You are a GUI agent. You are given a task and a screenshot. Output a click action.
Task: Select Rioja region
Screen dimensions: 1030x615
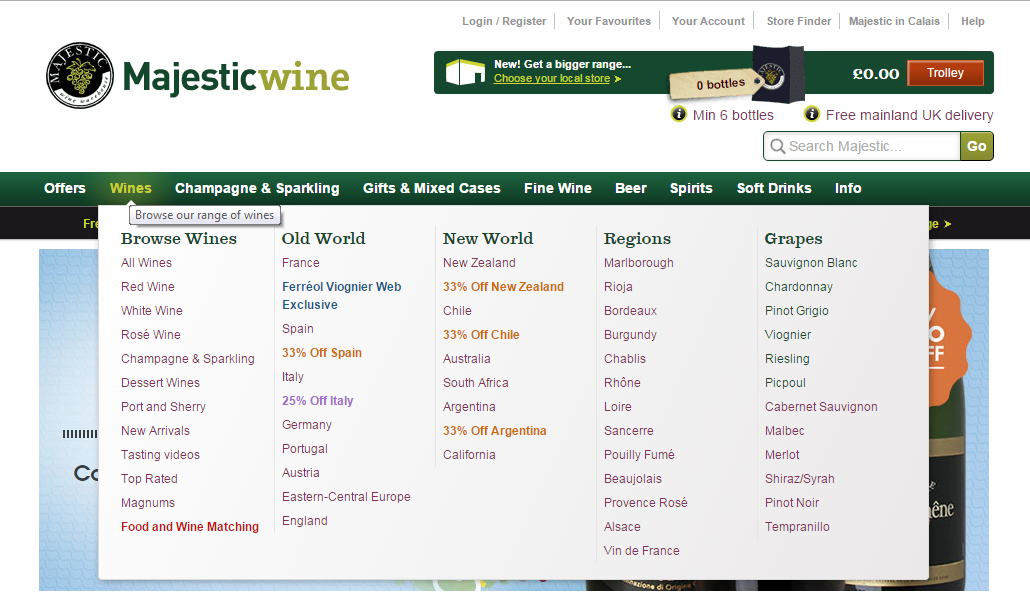618,287
